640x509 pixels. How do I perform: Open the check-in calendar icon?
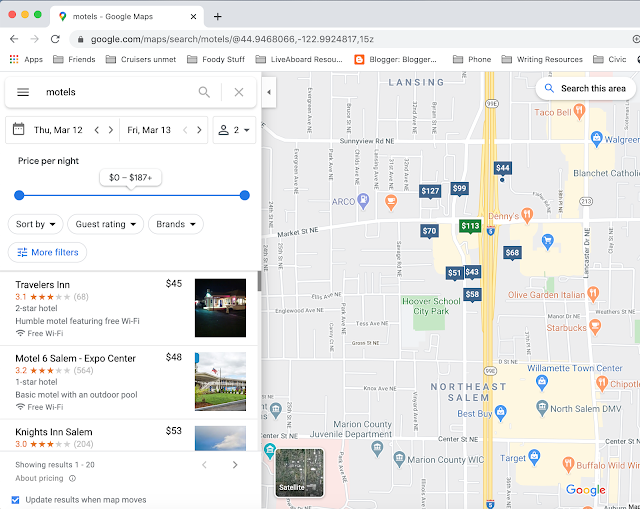(x=18, y=129)
